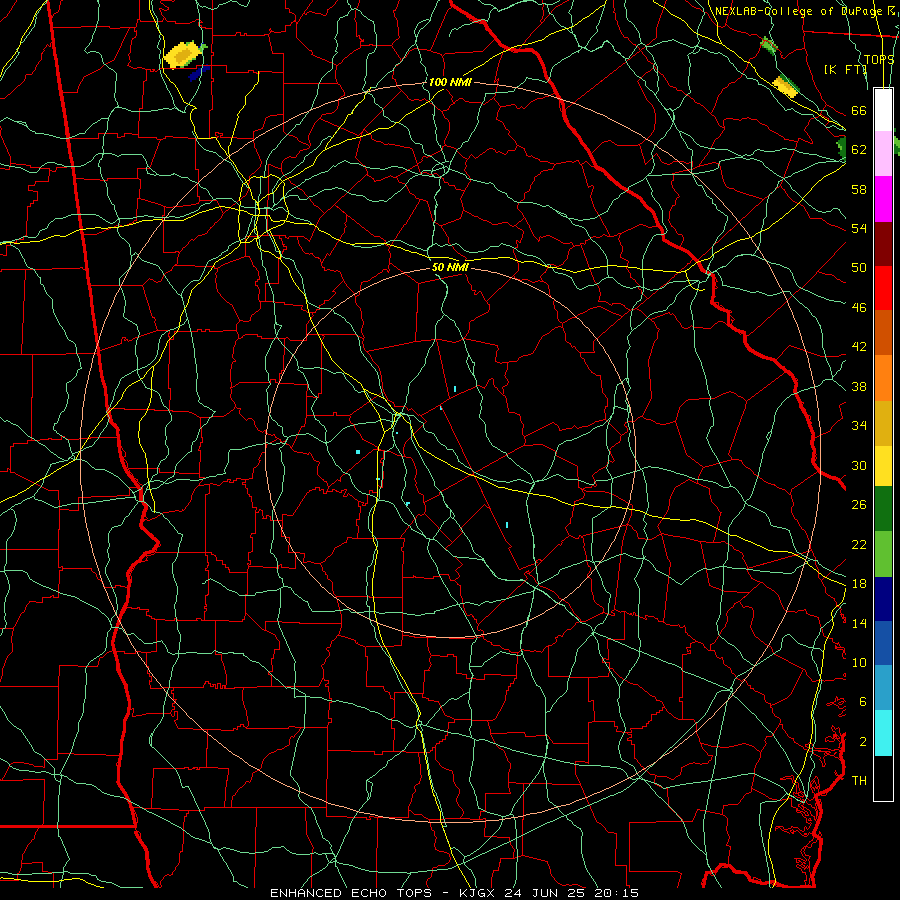Click the legend value '58'

tap(859, 189)
